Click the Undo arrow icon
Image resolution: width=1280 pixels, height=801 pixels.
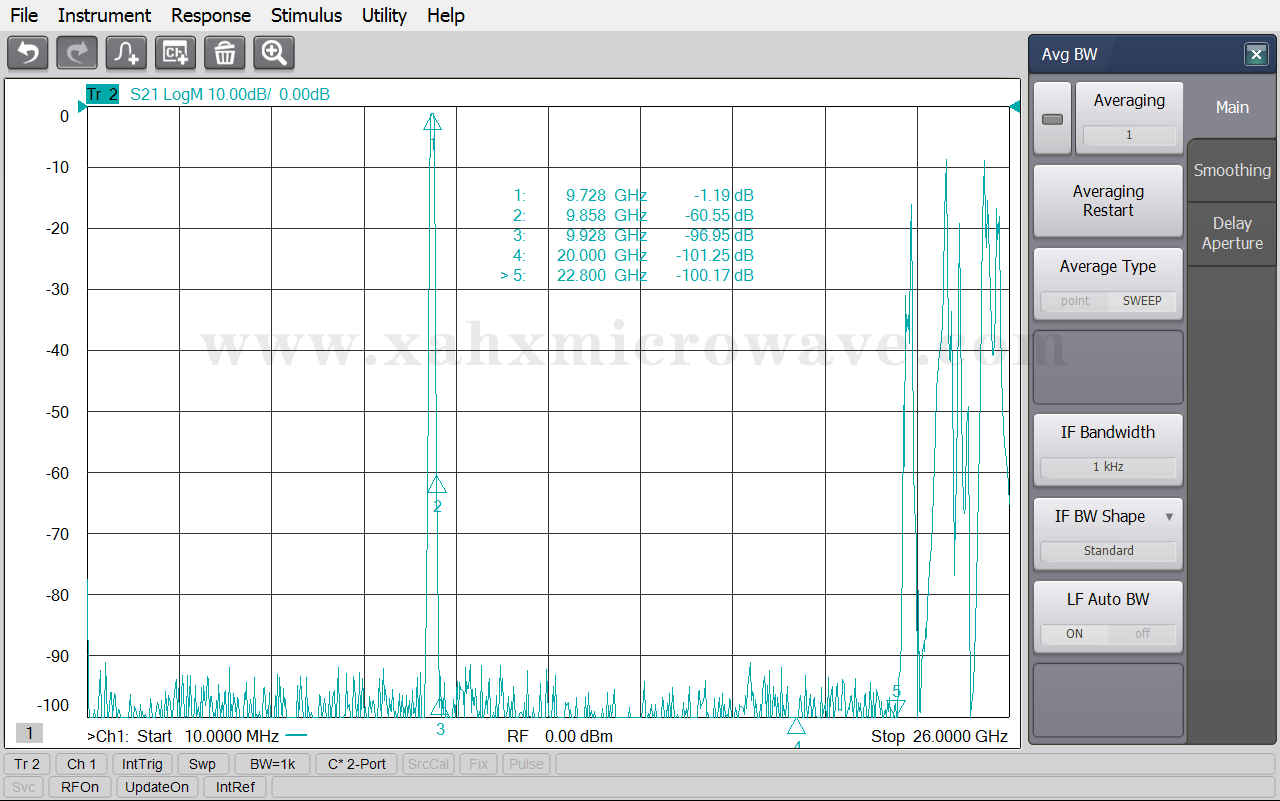click(28, 53)
